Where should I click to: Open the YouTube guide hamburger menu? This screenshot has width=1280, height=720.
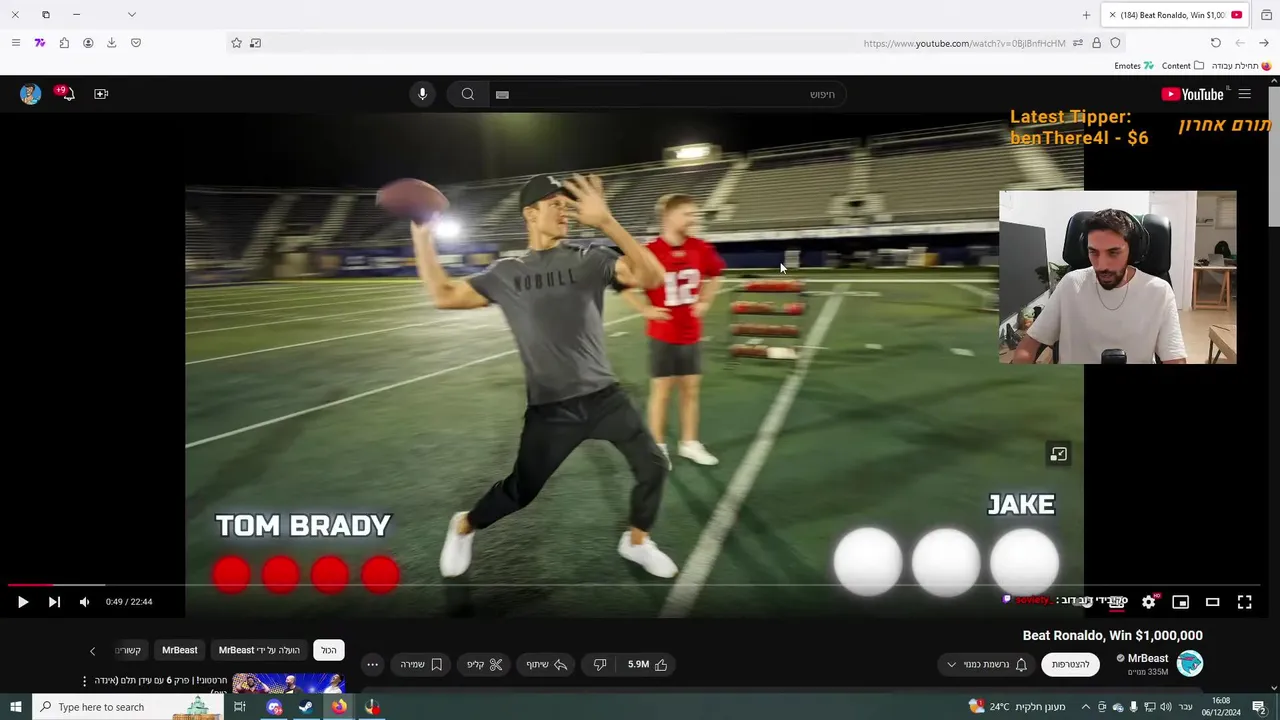click(x=1245, y=94)
